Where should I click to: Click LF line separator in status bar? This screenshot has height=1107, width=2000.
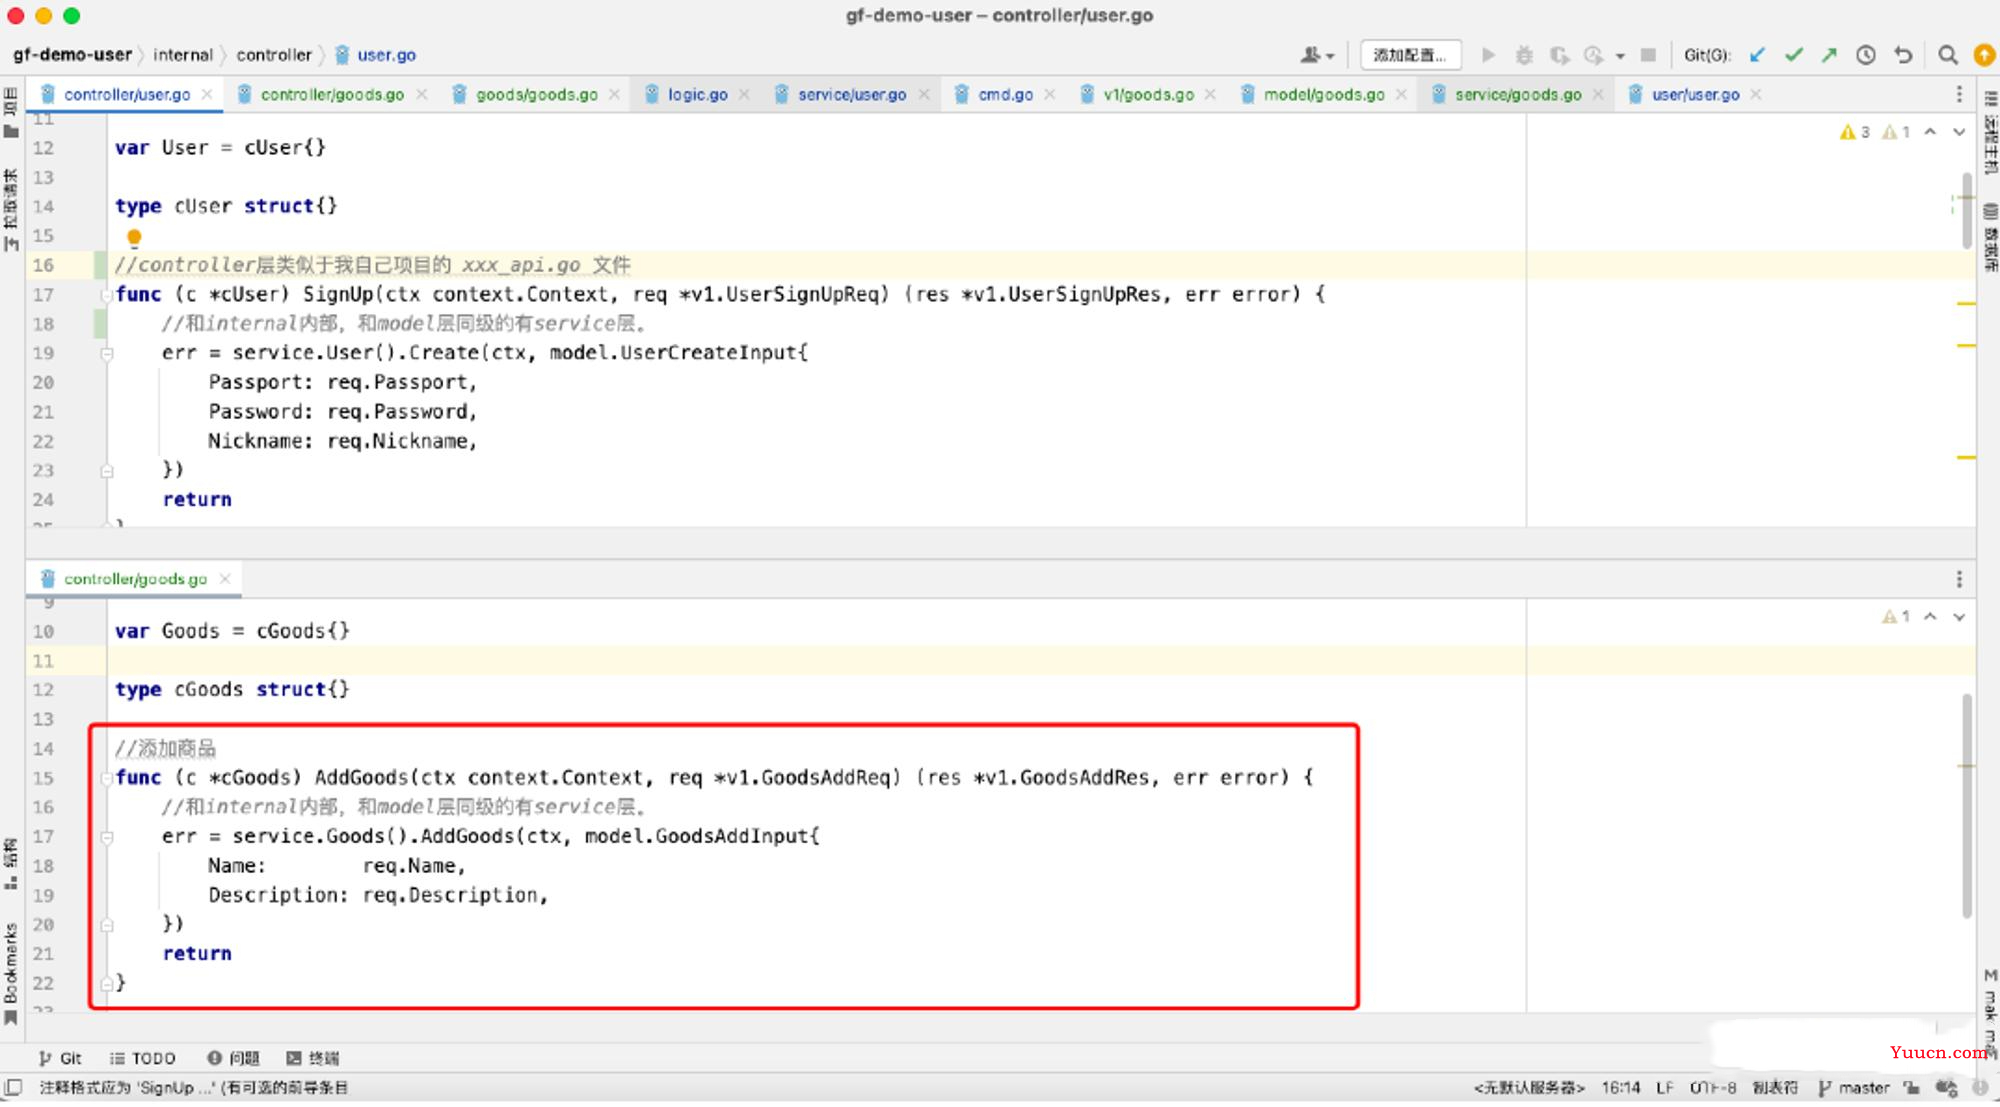(x=1664, y=1088)
